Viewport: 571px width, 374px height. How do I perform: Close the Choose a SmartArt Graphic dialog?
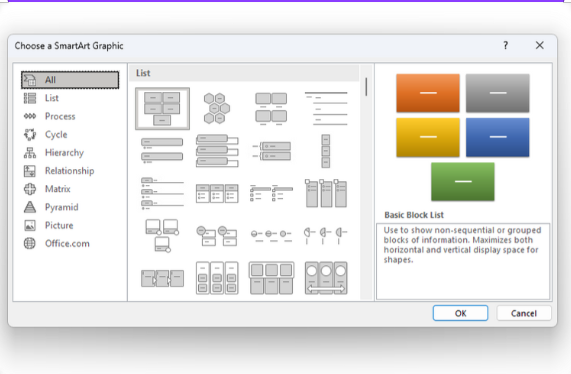pos(540,45)
